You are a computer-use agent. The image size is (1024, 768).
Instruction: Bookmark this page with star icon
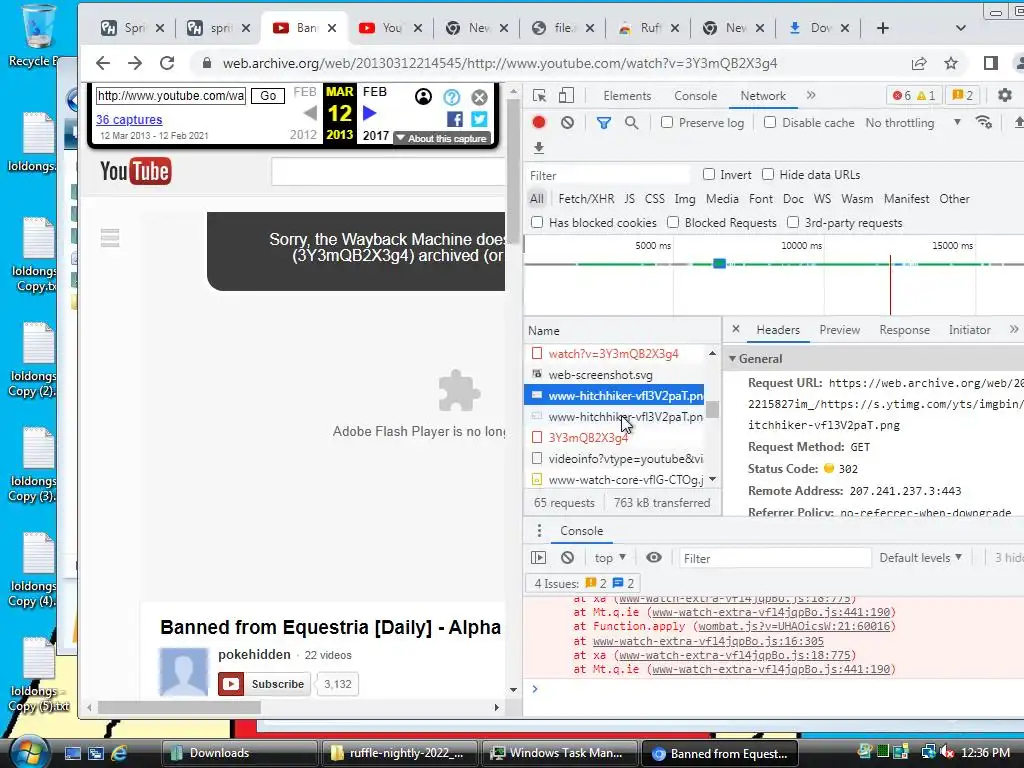tap(951, 63)
